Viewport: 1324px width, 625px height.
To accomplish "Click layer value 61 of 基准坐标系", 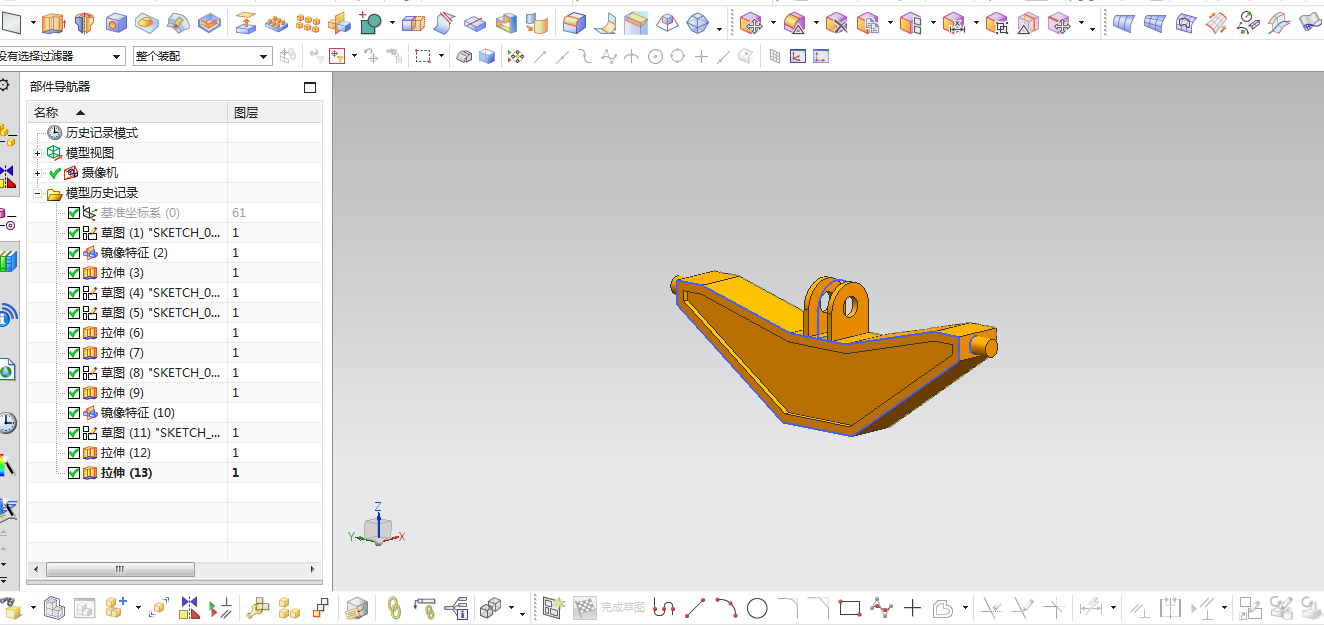I will pyautogui.click(x=239, y=213).
